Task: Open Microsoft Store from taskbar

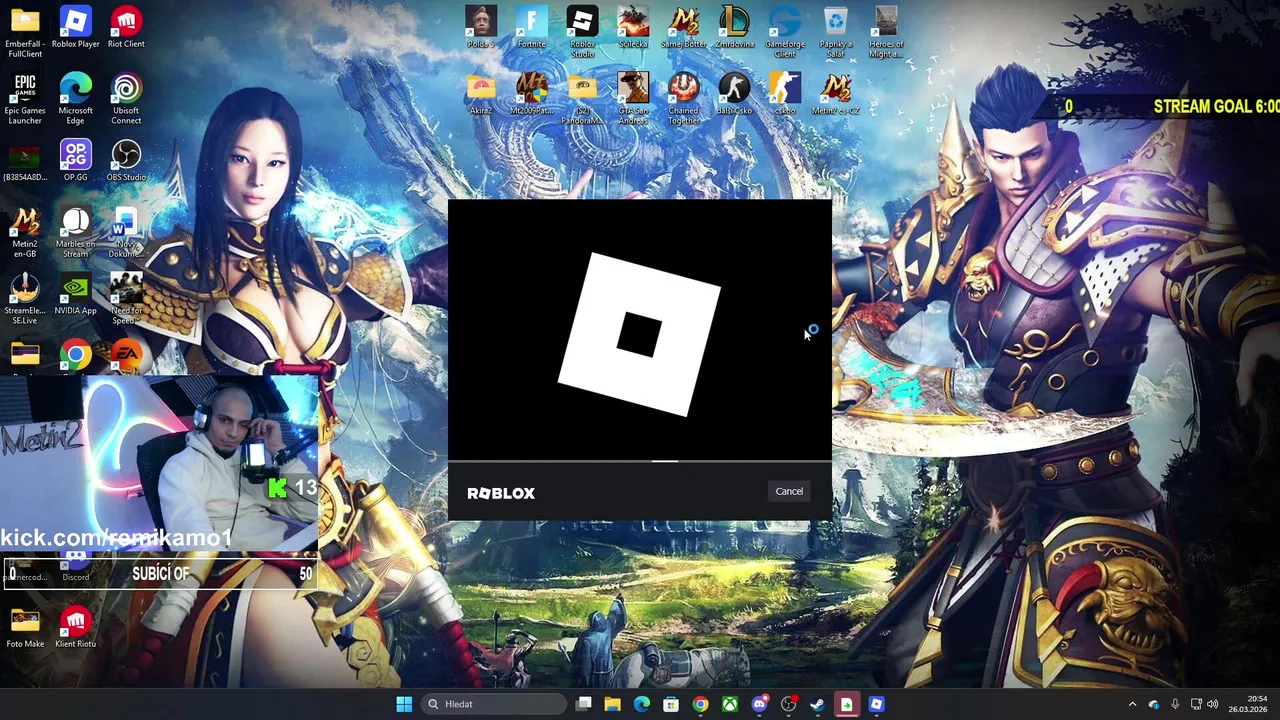Action: click(671, 704)
